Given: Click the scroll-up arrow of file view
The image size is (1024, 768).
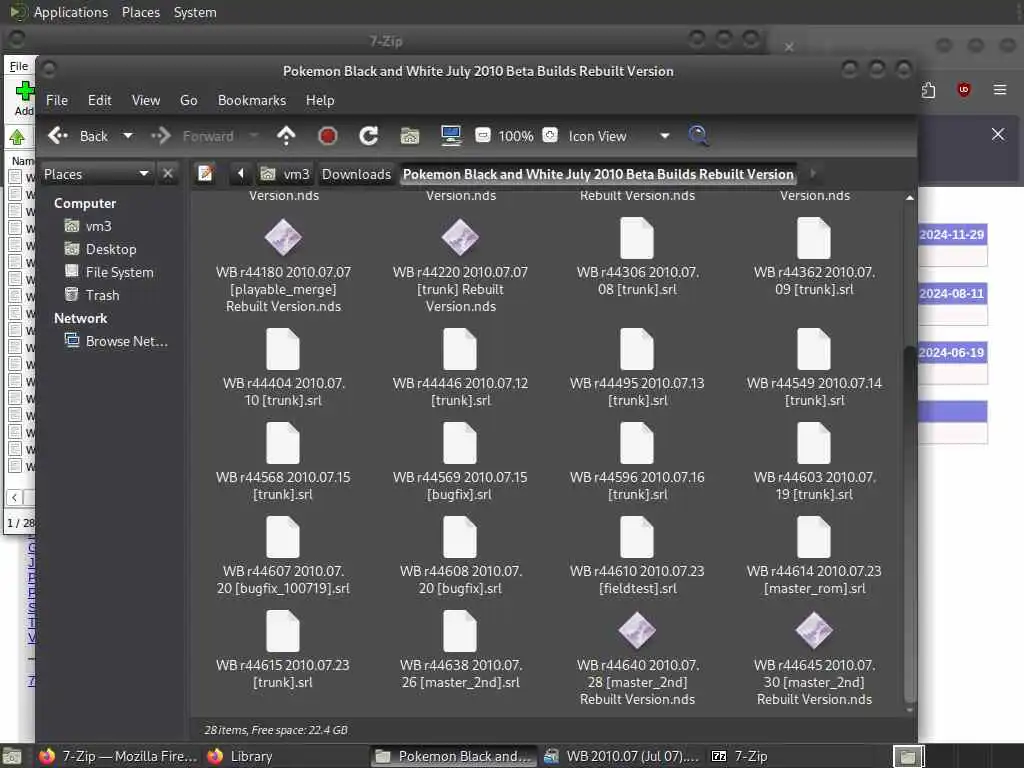Looking at the screenshot, I should coord(909,197).
